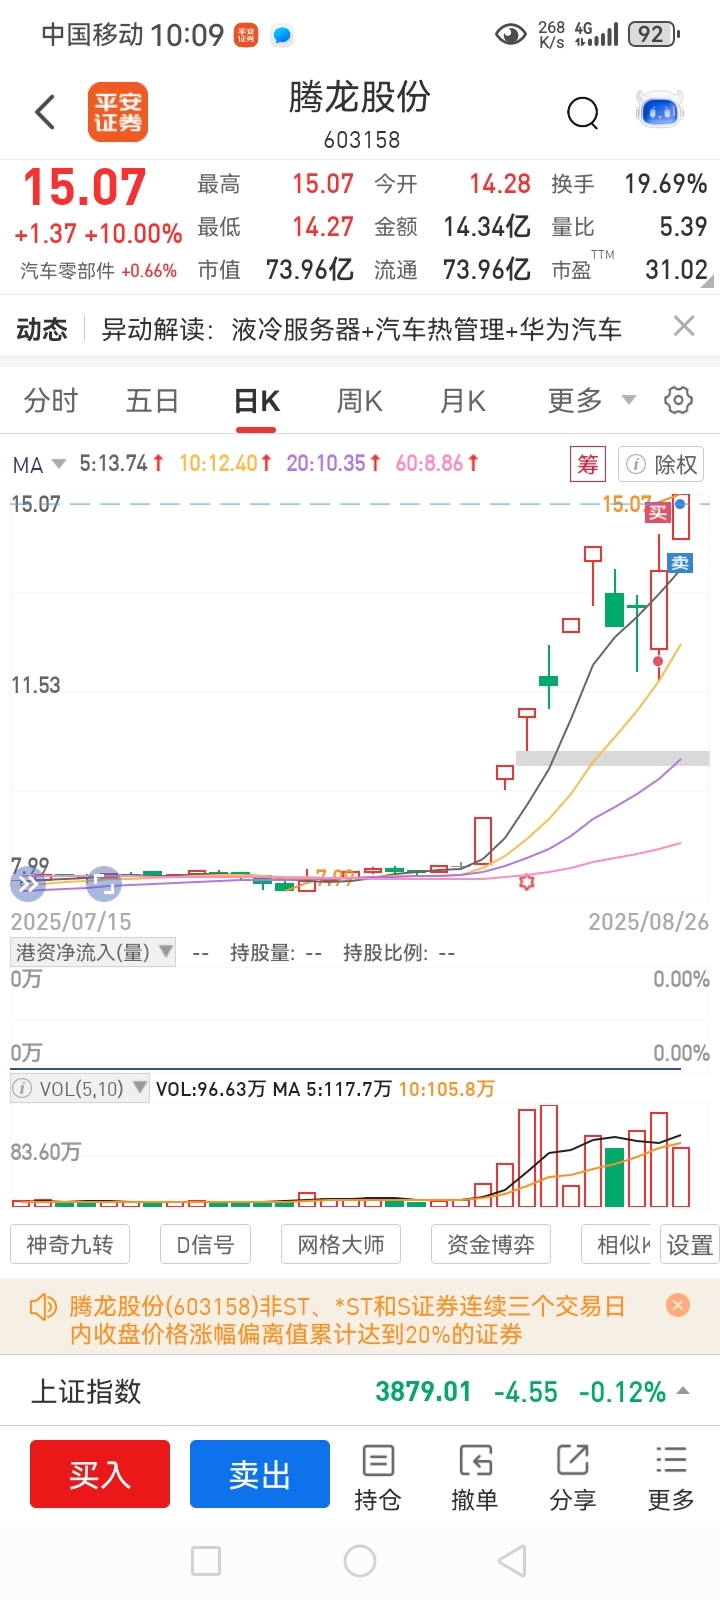
Task: Expand the 港资净流入(量) dropdown
Action: (x=93, y=953)
